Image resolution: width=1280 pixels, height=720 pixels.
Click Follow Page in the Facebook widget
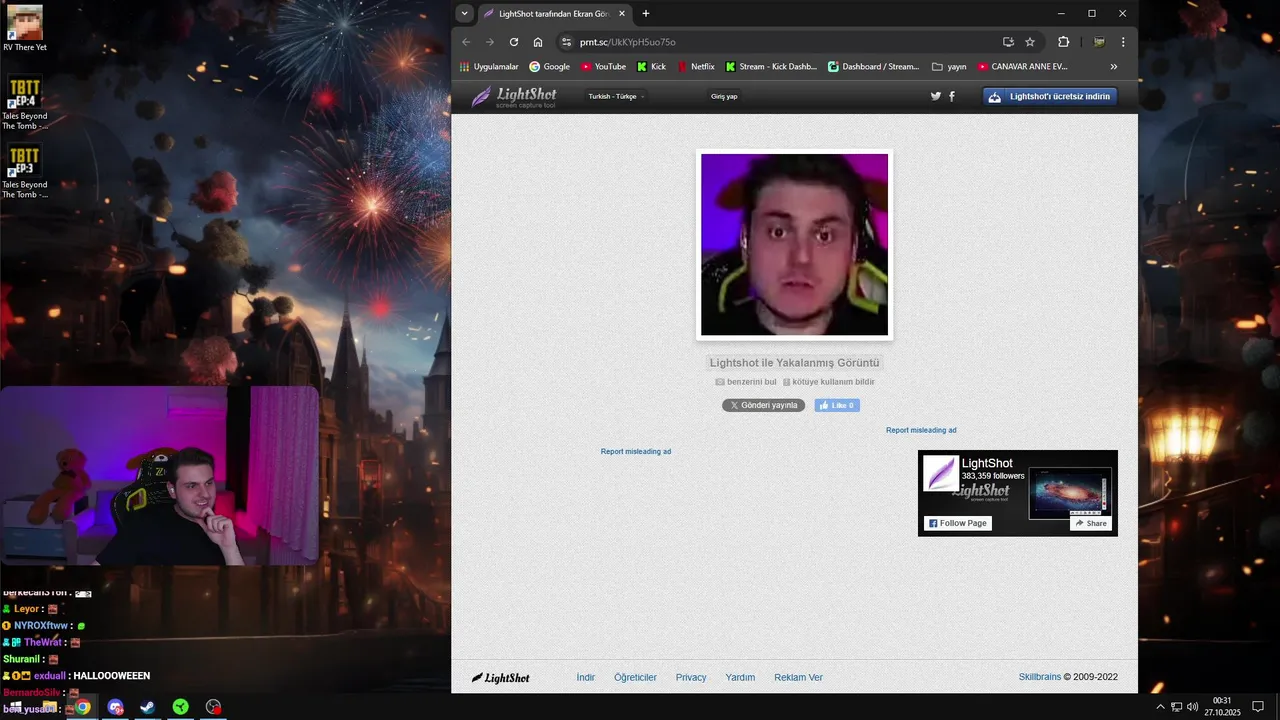(958, 523)
